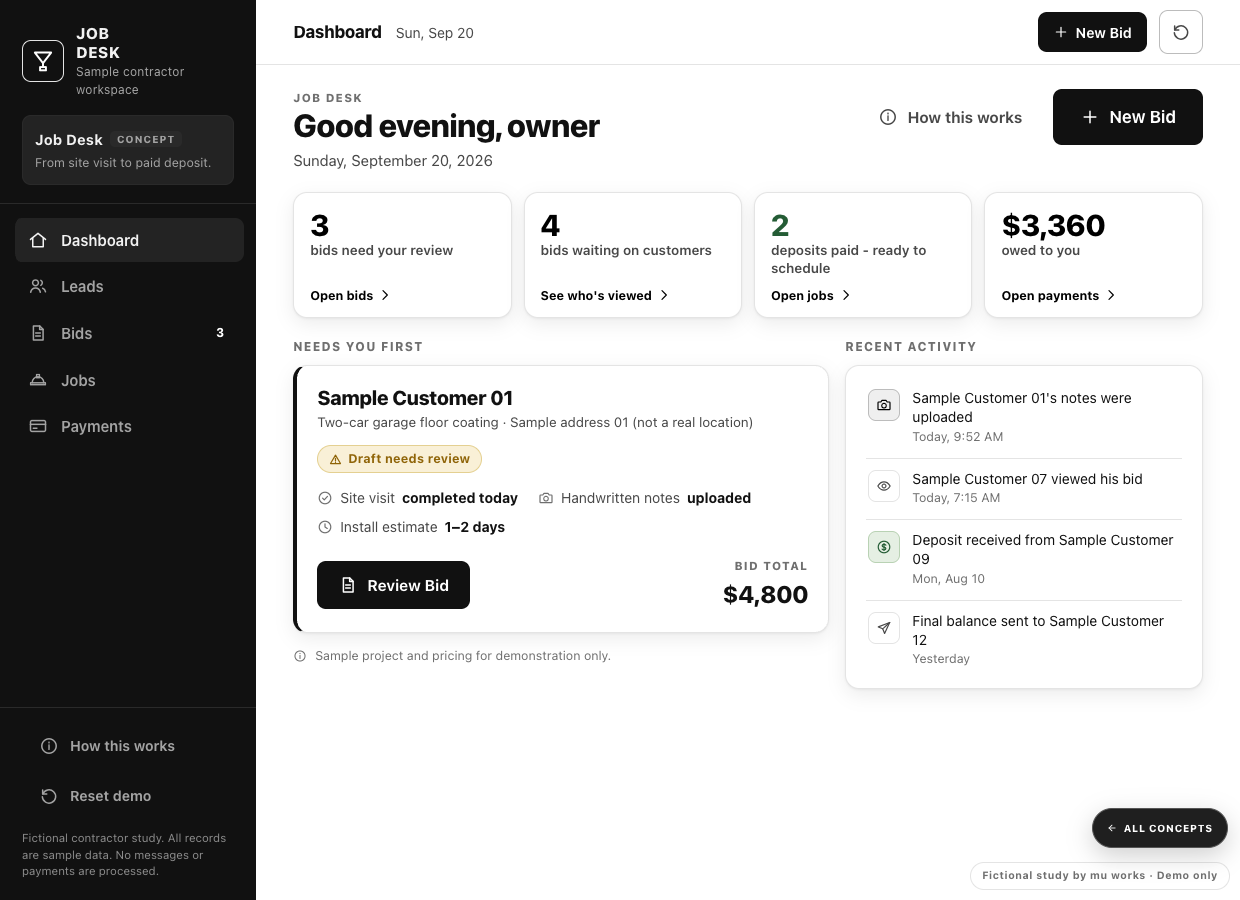Click the checkmark icon beside Site visit
This screenshot has height=900, width=1240.
[x=325, y=498]
